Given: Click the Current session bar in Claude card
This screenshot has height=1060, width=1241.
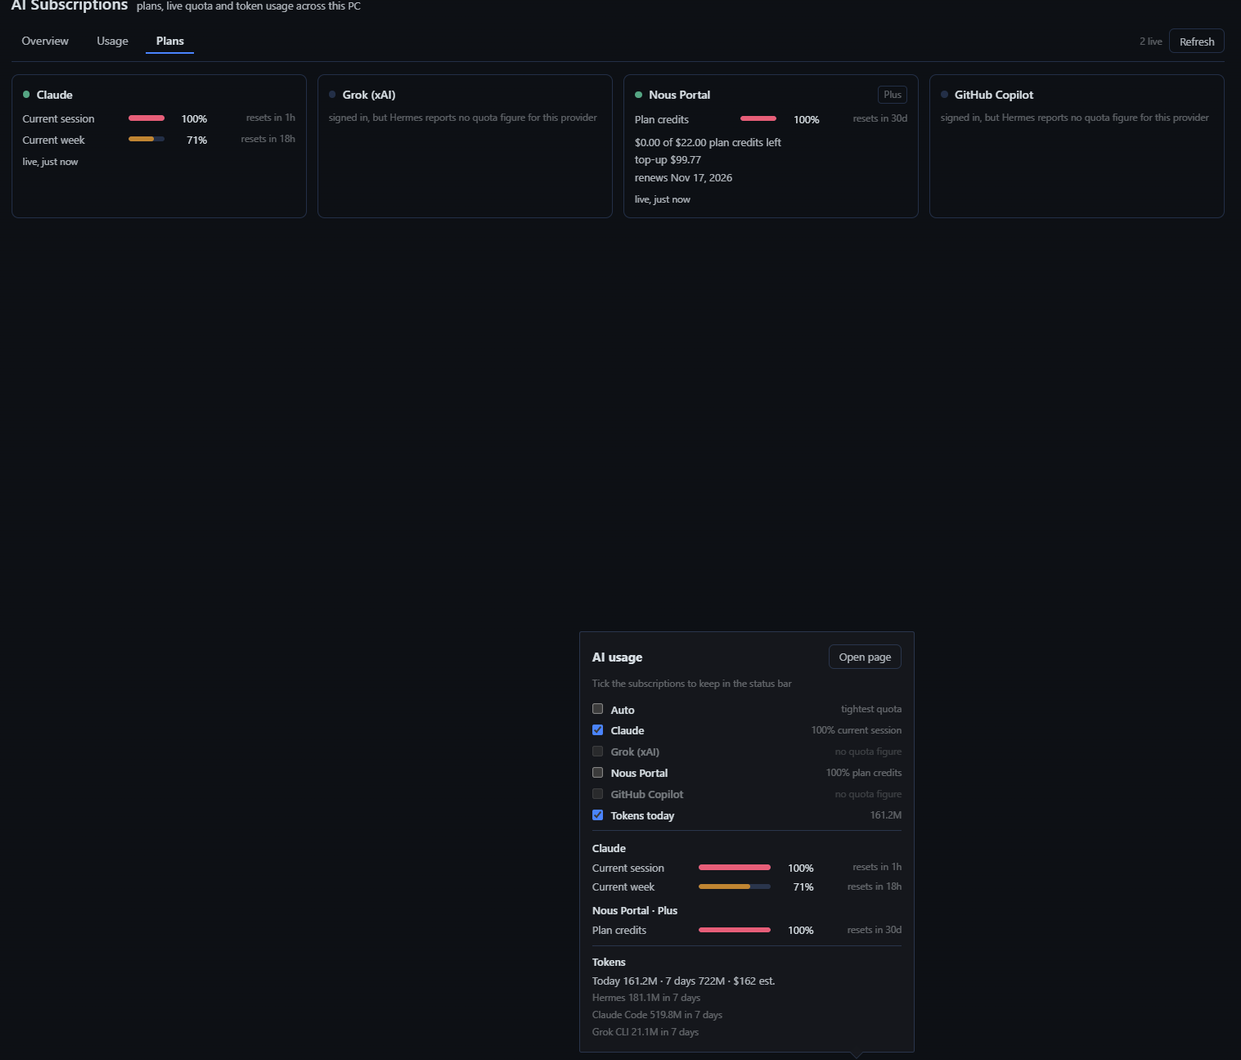Looking at the screenshot, I should (x=146, y=118).
